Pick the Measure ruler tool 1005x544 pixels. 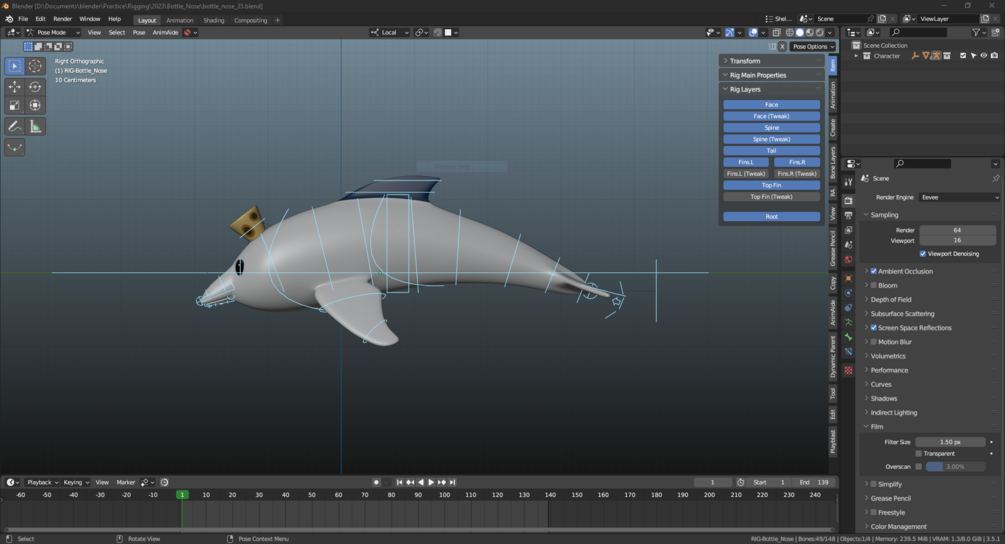click(35, 127)
